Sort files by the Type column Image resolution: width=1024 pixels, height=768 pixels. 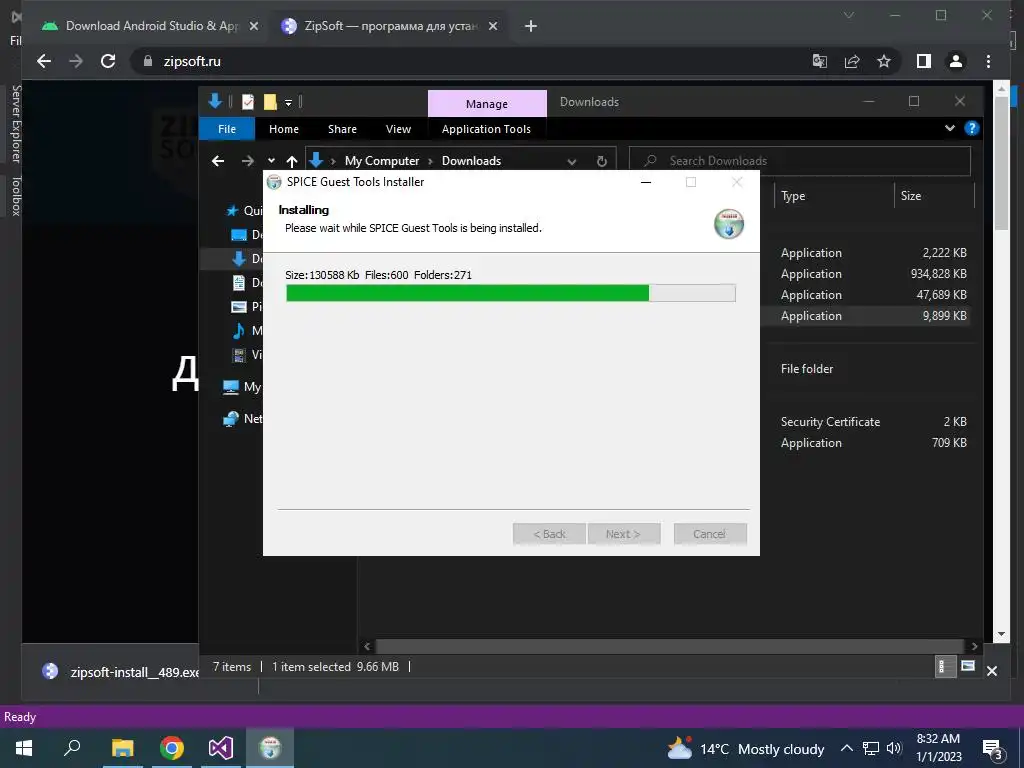tap(834, 196)
